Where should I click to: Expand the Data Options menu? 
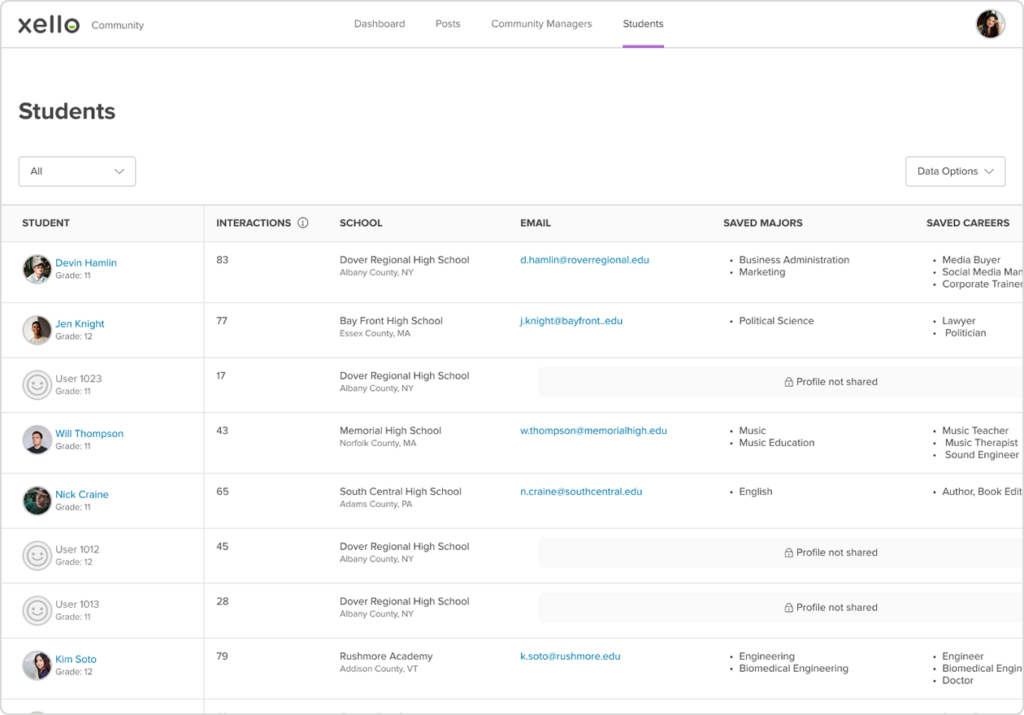[954, 171]
